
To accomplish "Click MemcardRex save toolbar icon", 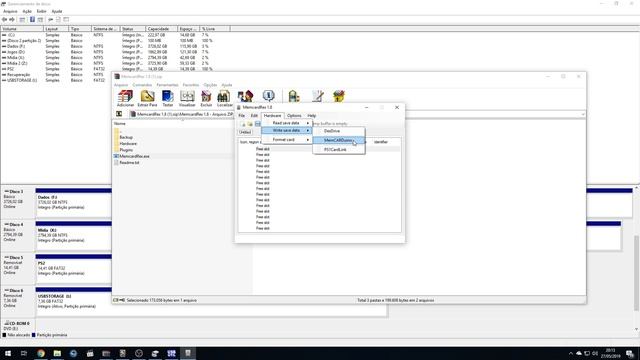I will tap(258, 124).
